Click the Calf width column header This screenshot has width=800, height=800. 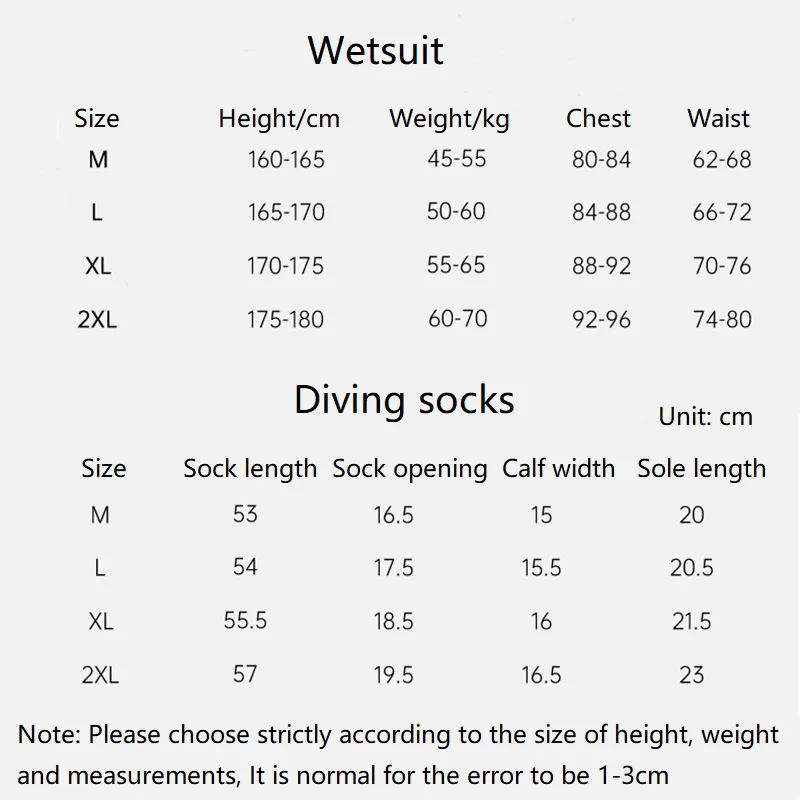coord(558,468)
